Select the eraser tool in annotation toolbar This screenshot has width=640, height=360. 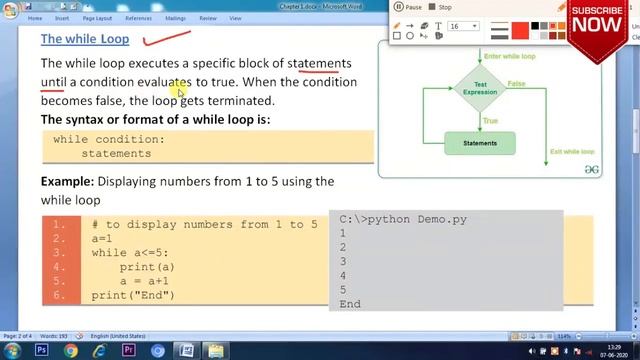pyautogui.click(x=424, y=26)
